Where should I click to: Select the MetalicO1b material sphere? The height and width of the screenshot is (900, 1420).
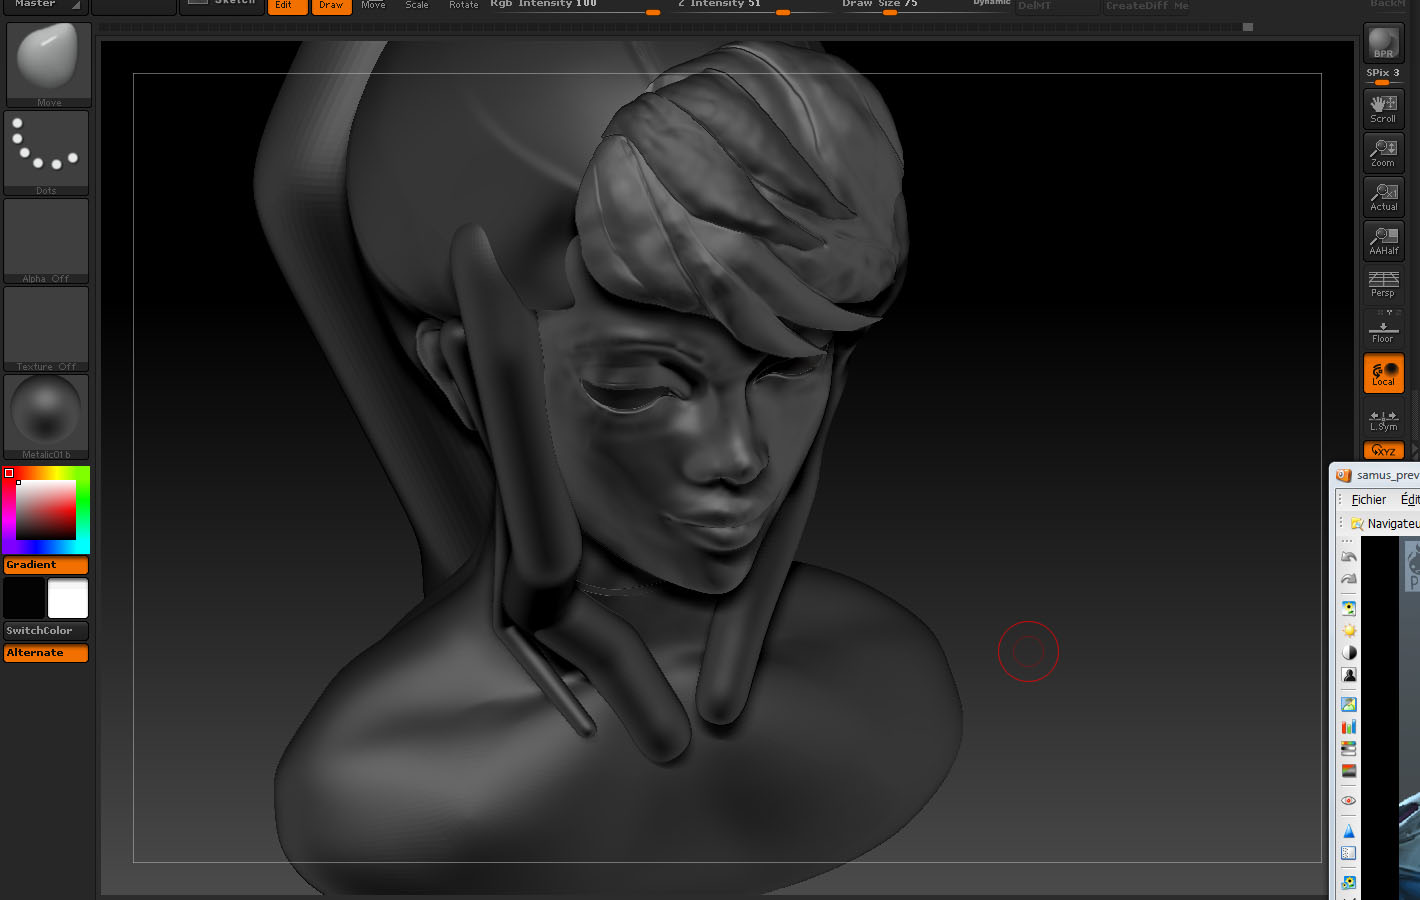coord(46,412)
